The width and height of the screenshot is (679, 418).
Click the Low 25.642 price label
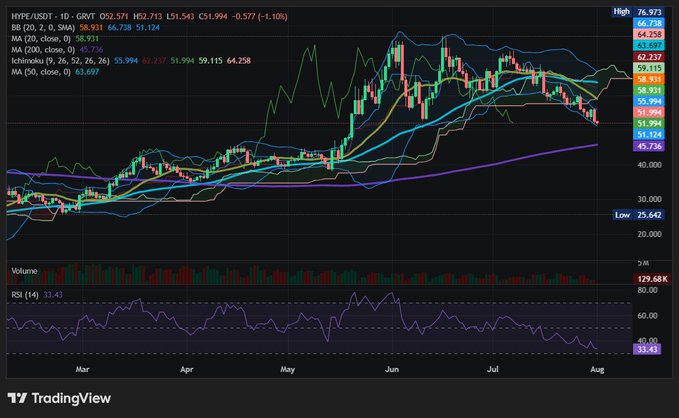pyautogui.click(x=638, y=215)
